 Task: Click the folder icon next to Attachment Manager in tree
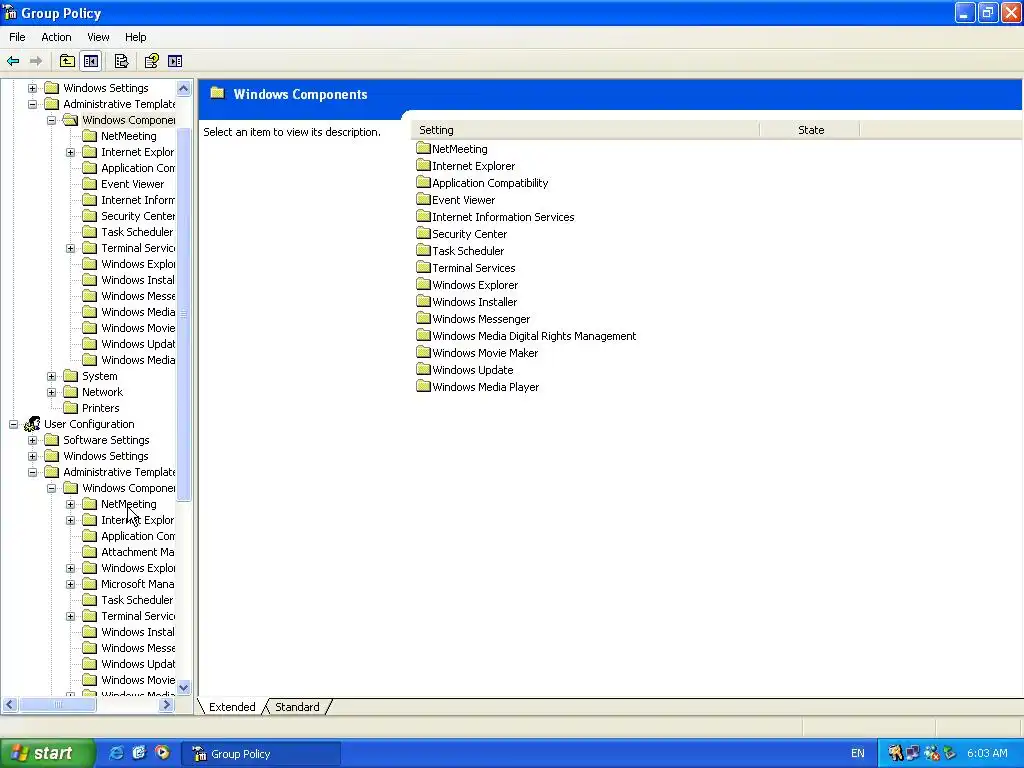[89, 552]
